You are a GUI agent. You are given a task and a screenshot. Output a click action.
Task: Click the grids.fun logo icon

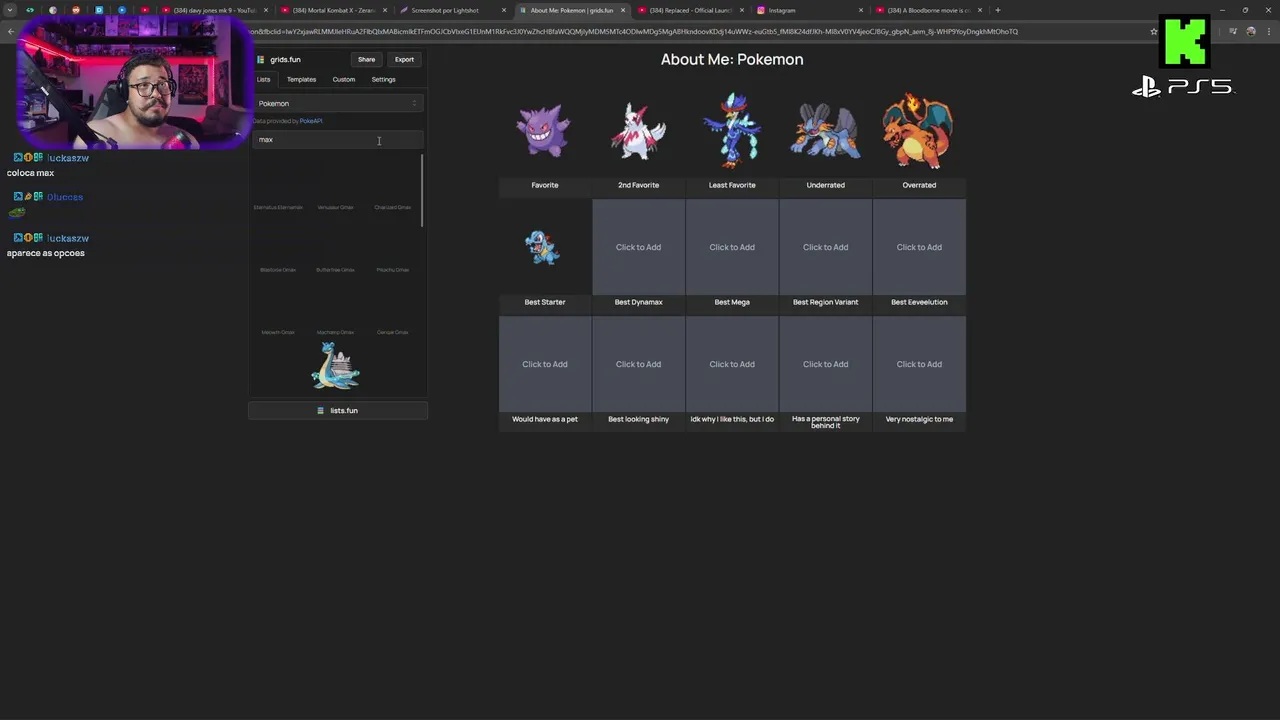[x=261, y=59]
